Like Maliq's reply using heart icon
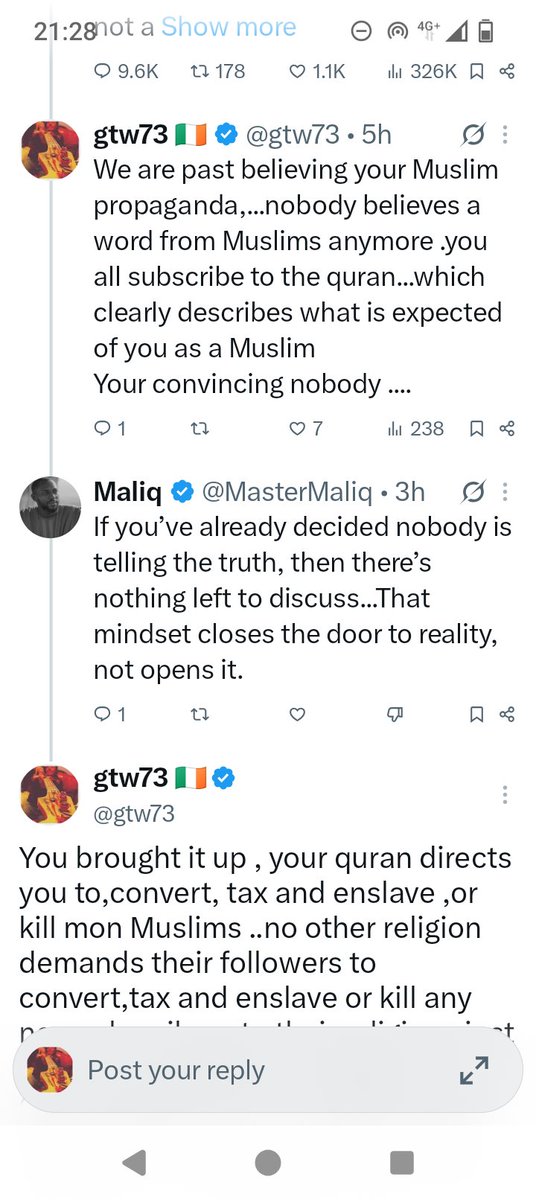Image resolution: width=536 pixels, height=1200 pixels. click(296, 714)
